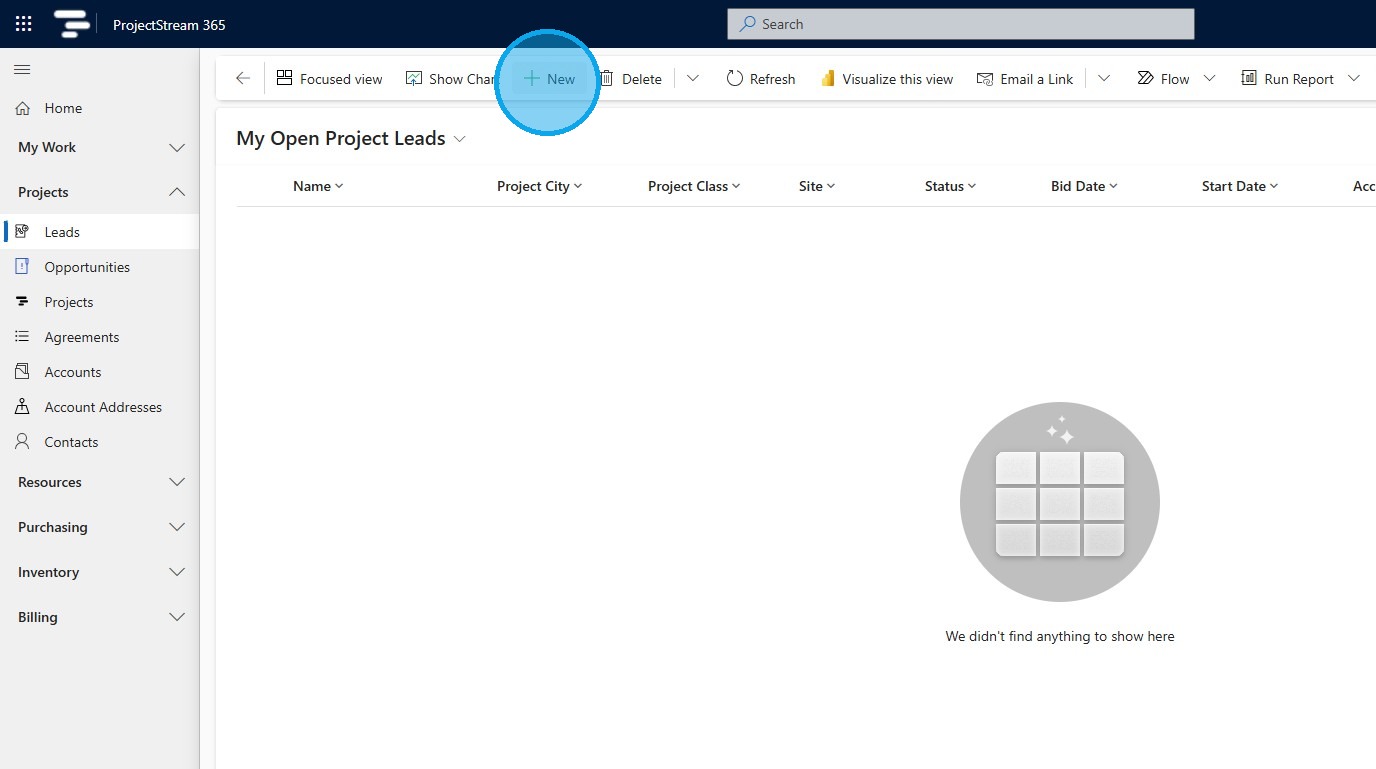
Task: Click the Run Report icon
Action: point(1249,78)
